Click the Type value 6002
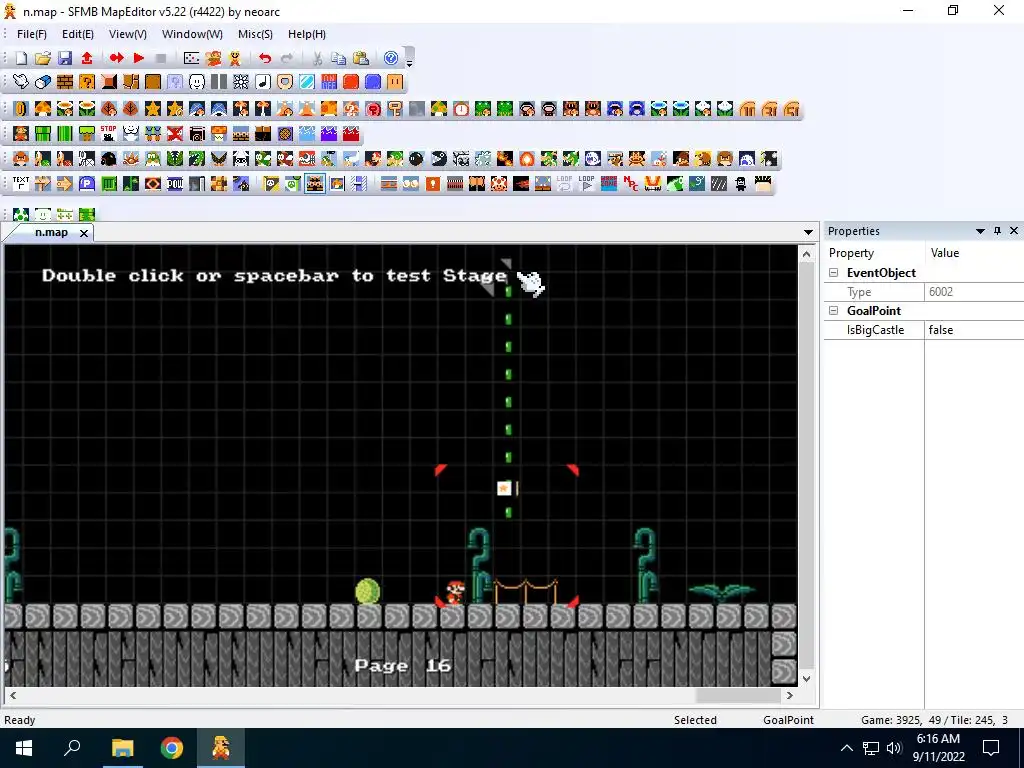Image resolution: width=1024 pixels, height=768 pixels. (974, 292)
